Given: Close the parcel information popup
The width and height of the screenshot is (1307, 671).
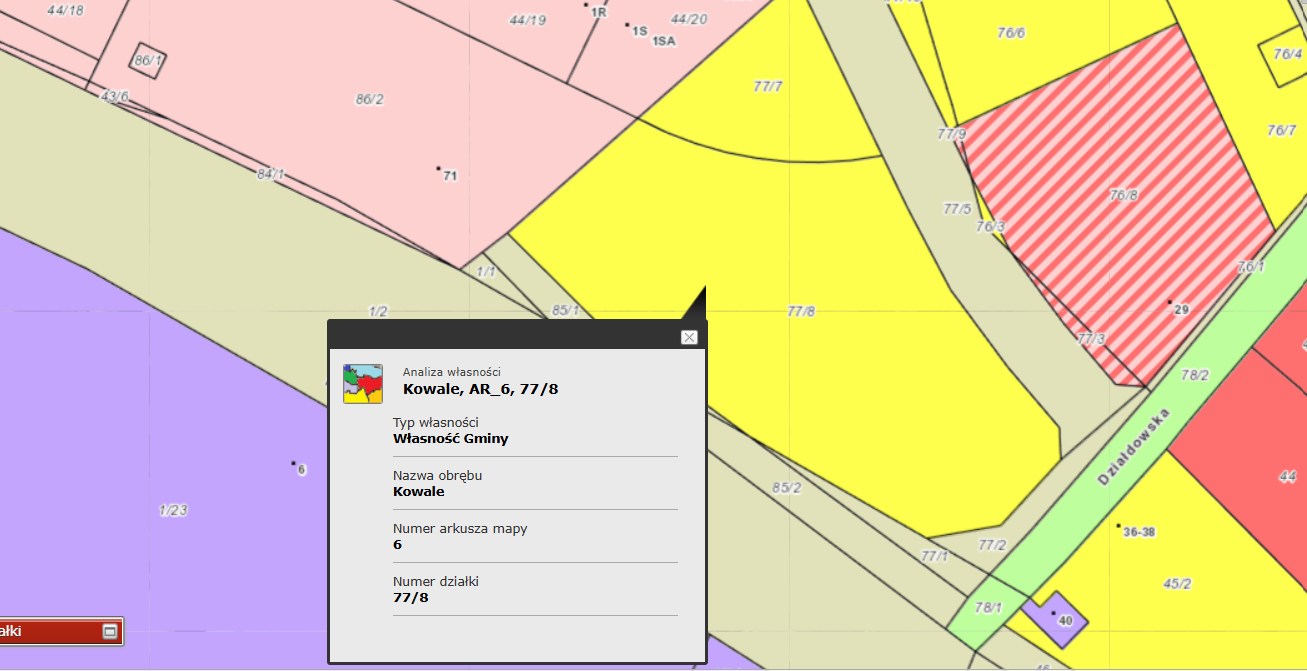Looking at the screenshot, I should [x=689, y=337].
